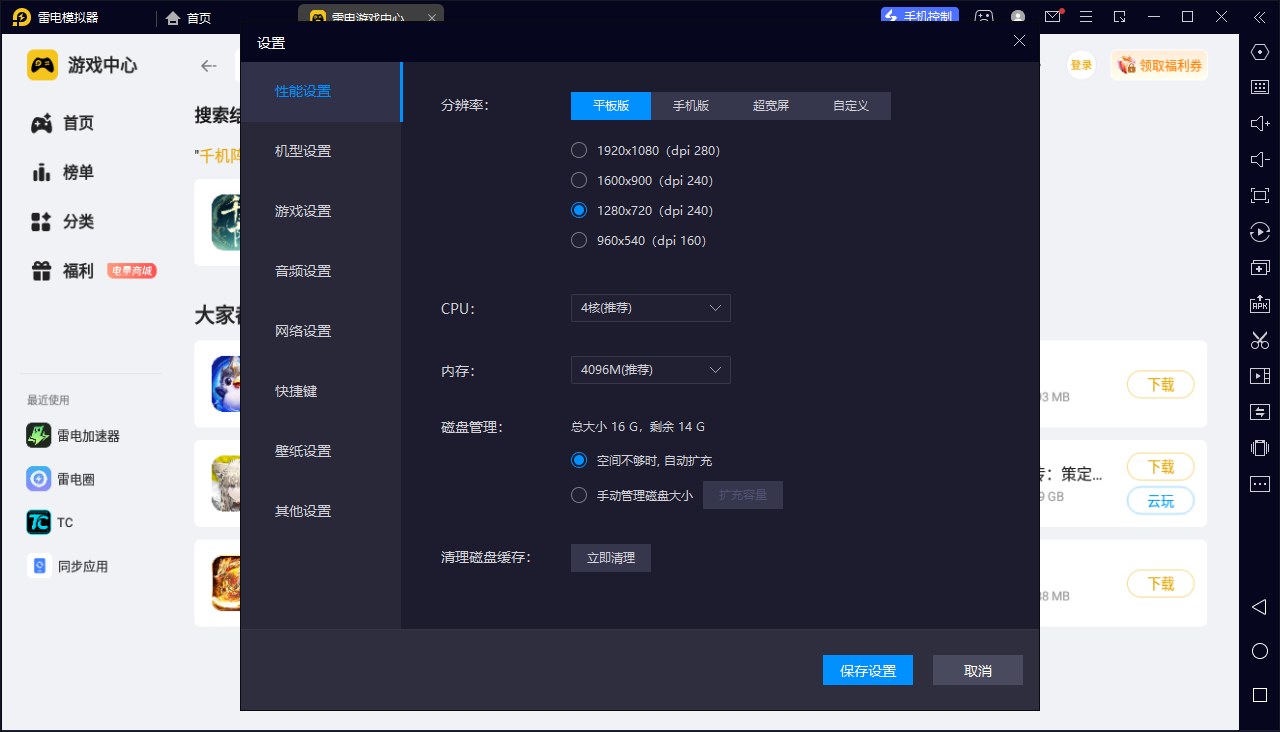The height and width of the screenshot is (732, 1280).
Task: Open the emulator settings hexagon icon
Action: point(1260,51)
